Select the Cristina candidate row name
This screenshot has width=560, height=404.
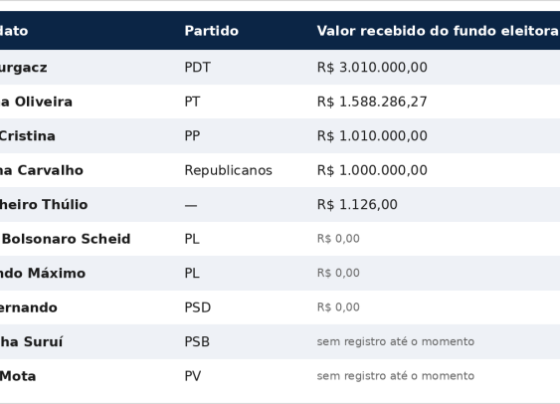[x=28, y=136]
